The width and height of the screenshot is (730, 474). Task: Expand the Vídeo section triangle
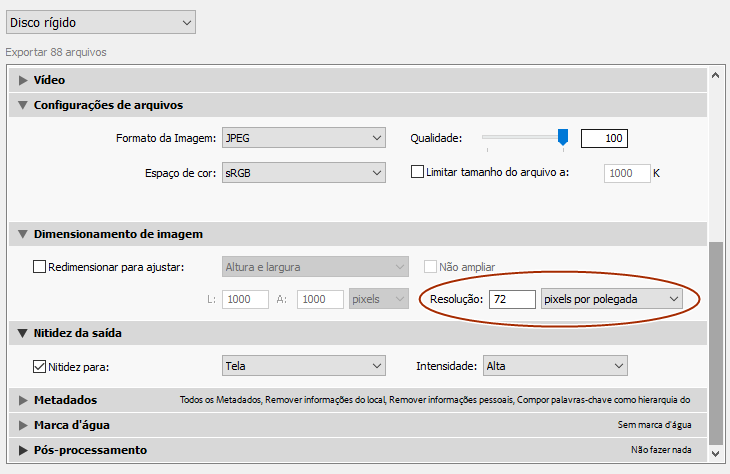coord(23,80)
